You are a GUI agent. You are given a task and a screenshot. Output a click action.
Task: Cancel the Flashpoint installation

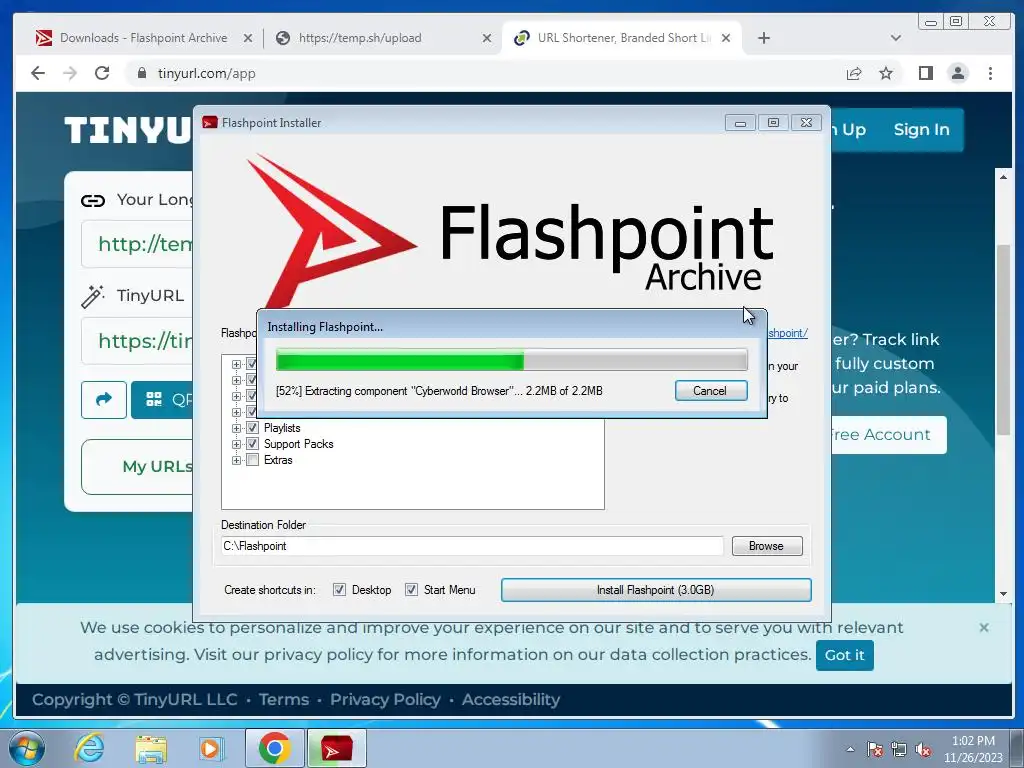711,391
